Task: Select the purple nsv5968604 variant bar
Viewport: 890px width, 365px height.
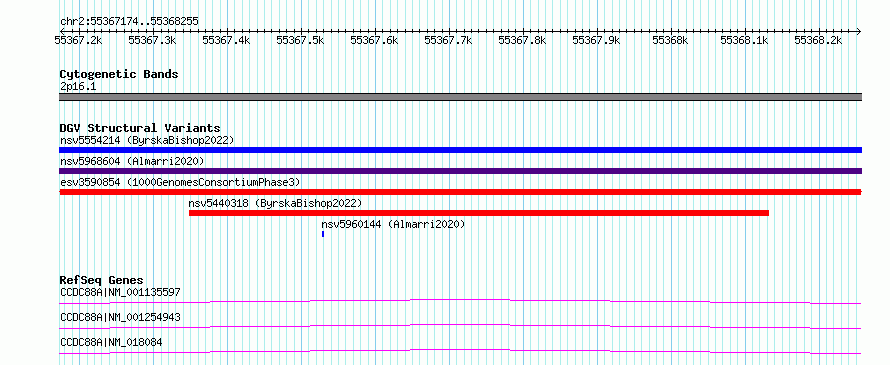Action: pos(460,171)
